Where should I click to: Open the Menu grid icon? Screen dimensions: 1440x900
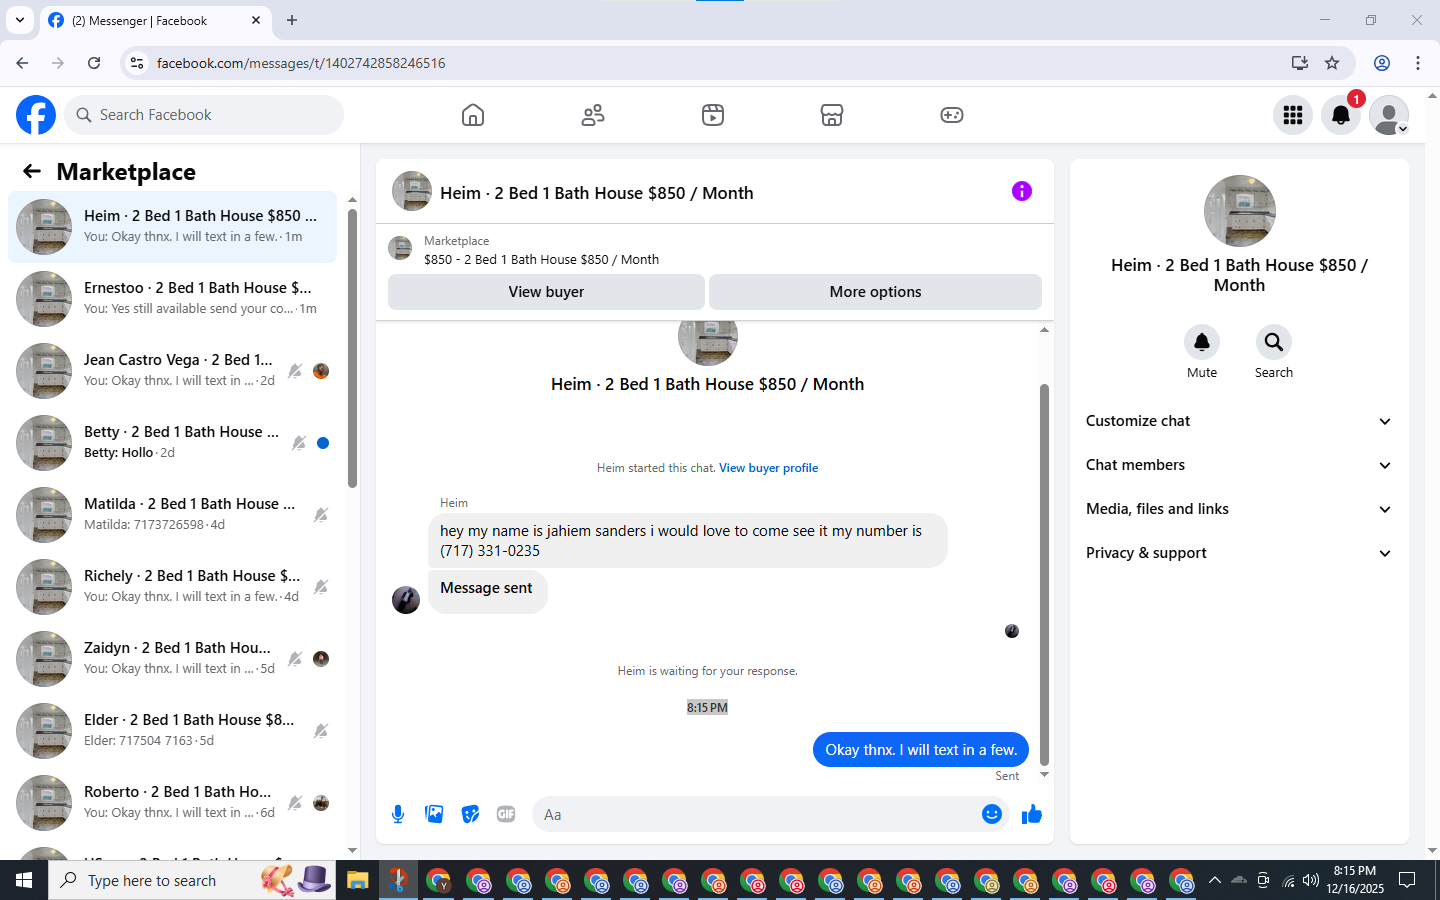[x=1293, y=115]
